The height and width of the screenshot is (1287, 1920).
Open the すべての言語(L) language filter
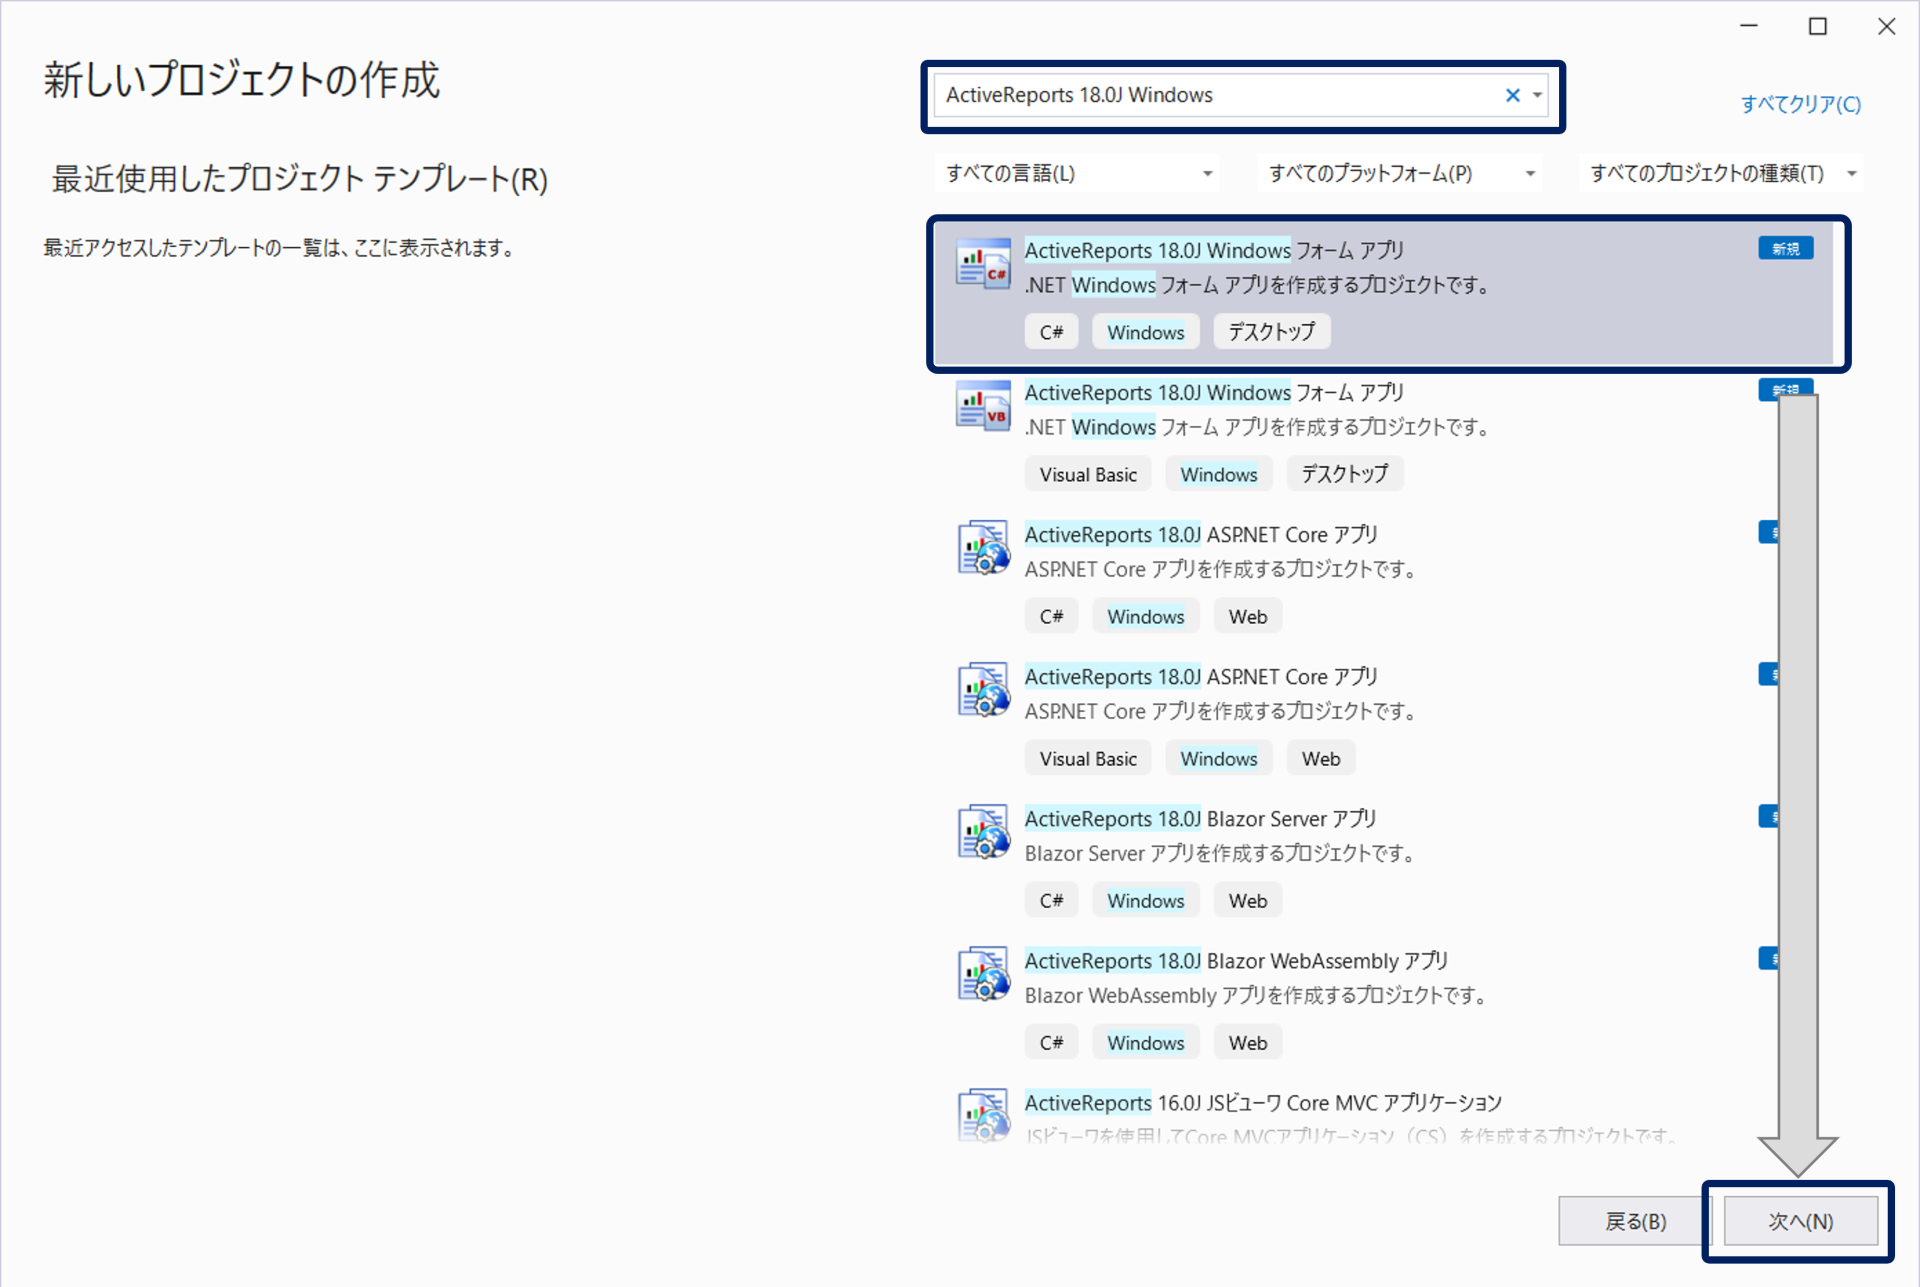[x=1078, y=174]
